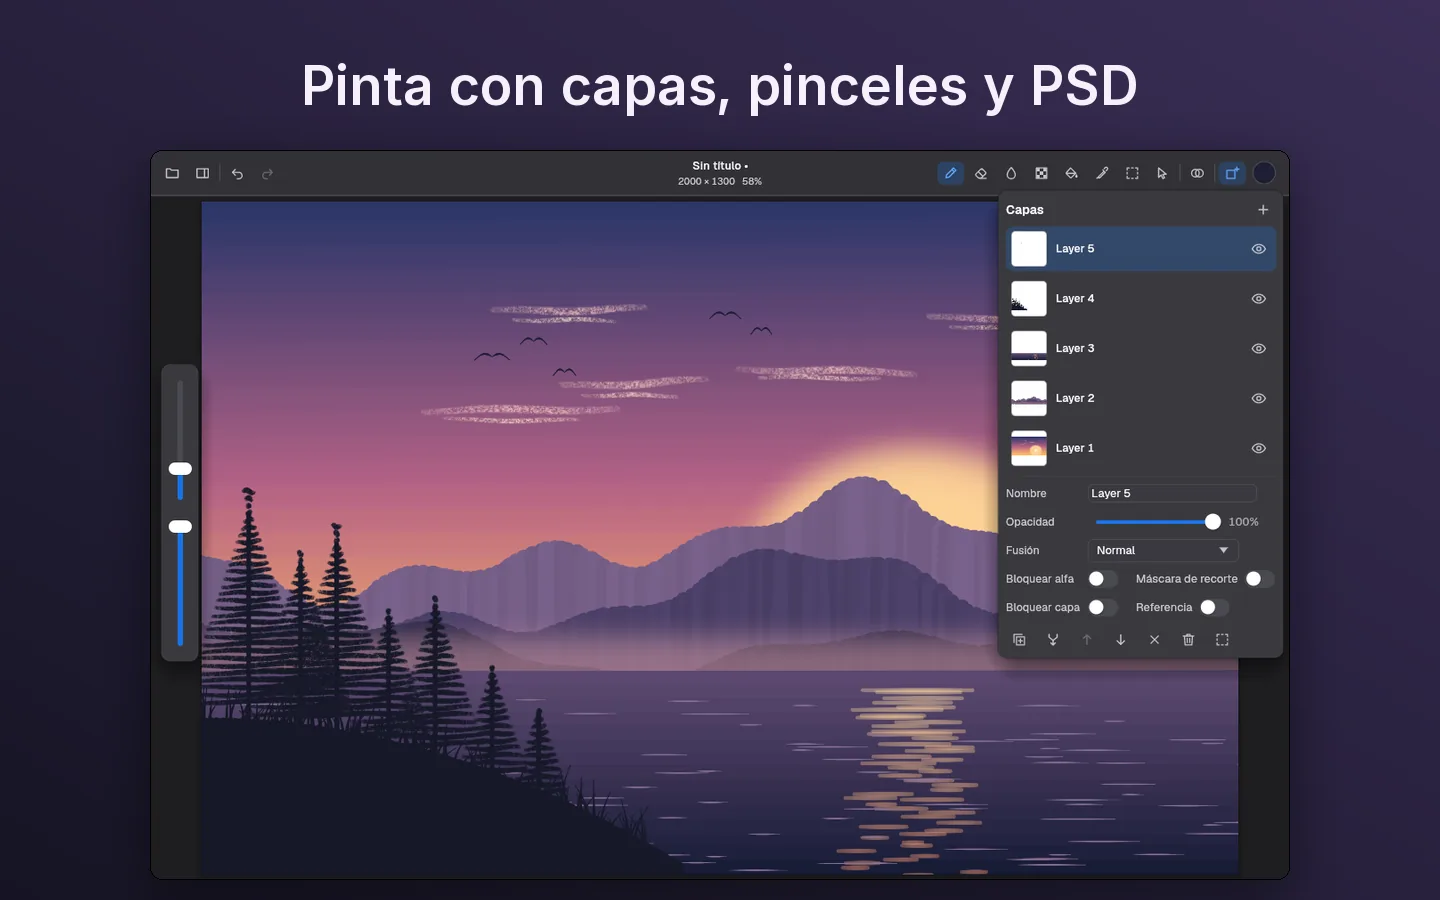Select the paint bucket fill tool
1440x900 pixels.
(x=1071, y=173)
